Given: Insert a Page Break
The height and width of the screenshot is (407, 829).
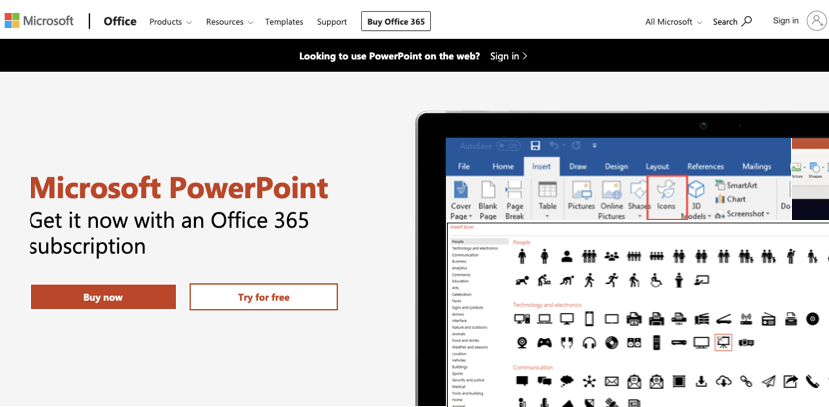Looking at the screenshot, I should coord(514,200).
